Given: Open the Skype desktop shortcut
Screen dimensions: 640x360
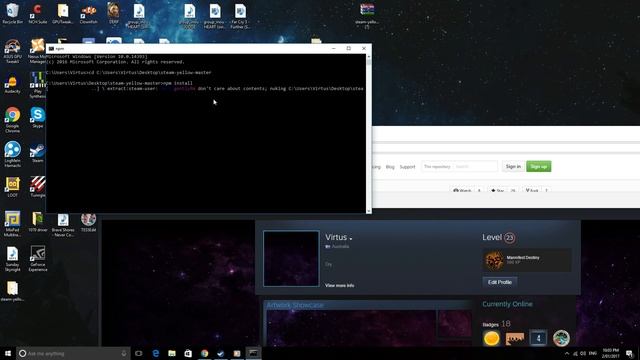Looking at the screenshot, I should (x=38, y=118).
